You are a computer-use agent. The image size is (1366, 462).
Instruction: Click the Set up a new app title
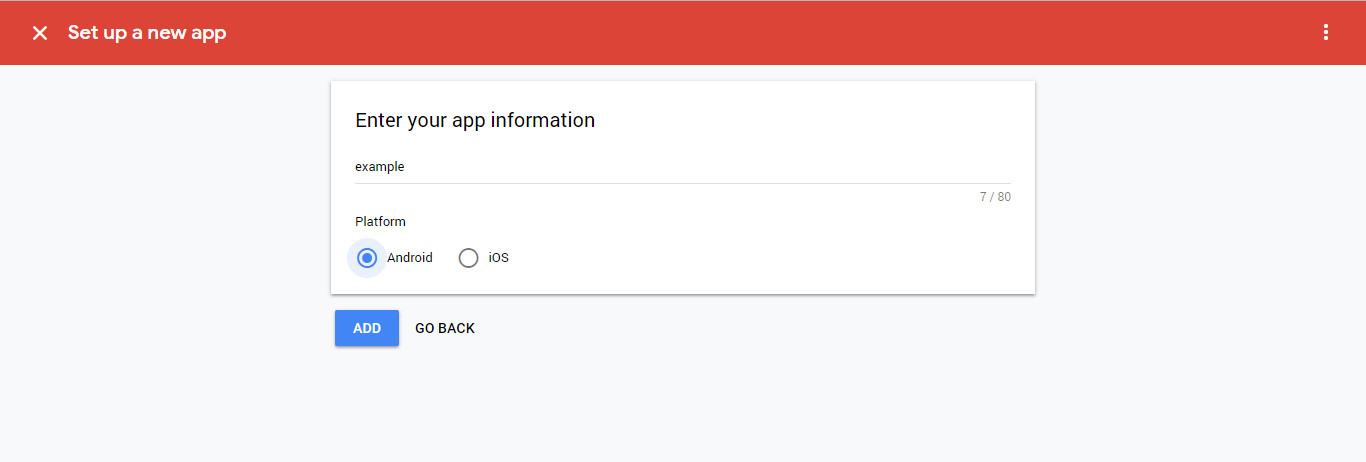point(147,33)
